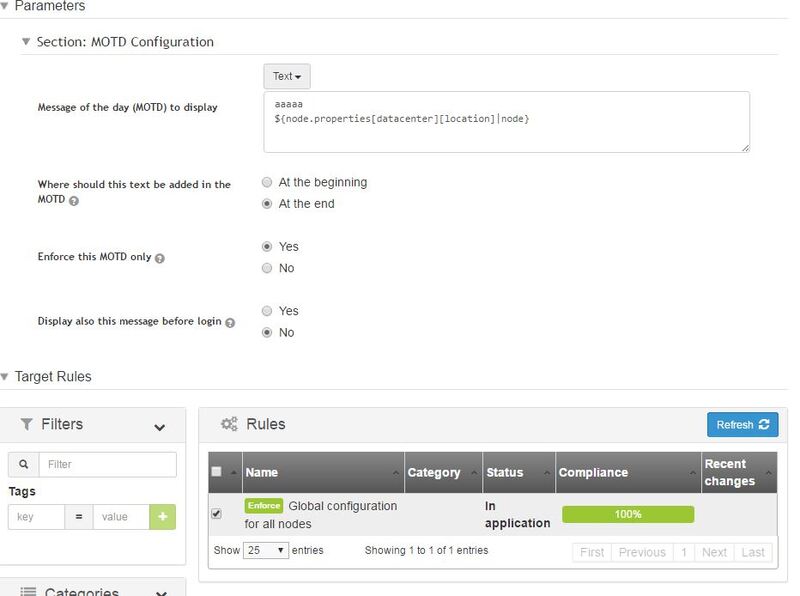
Task: Expand the Categories panel chevron
Action: (x=161, y=593)
